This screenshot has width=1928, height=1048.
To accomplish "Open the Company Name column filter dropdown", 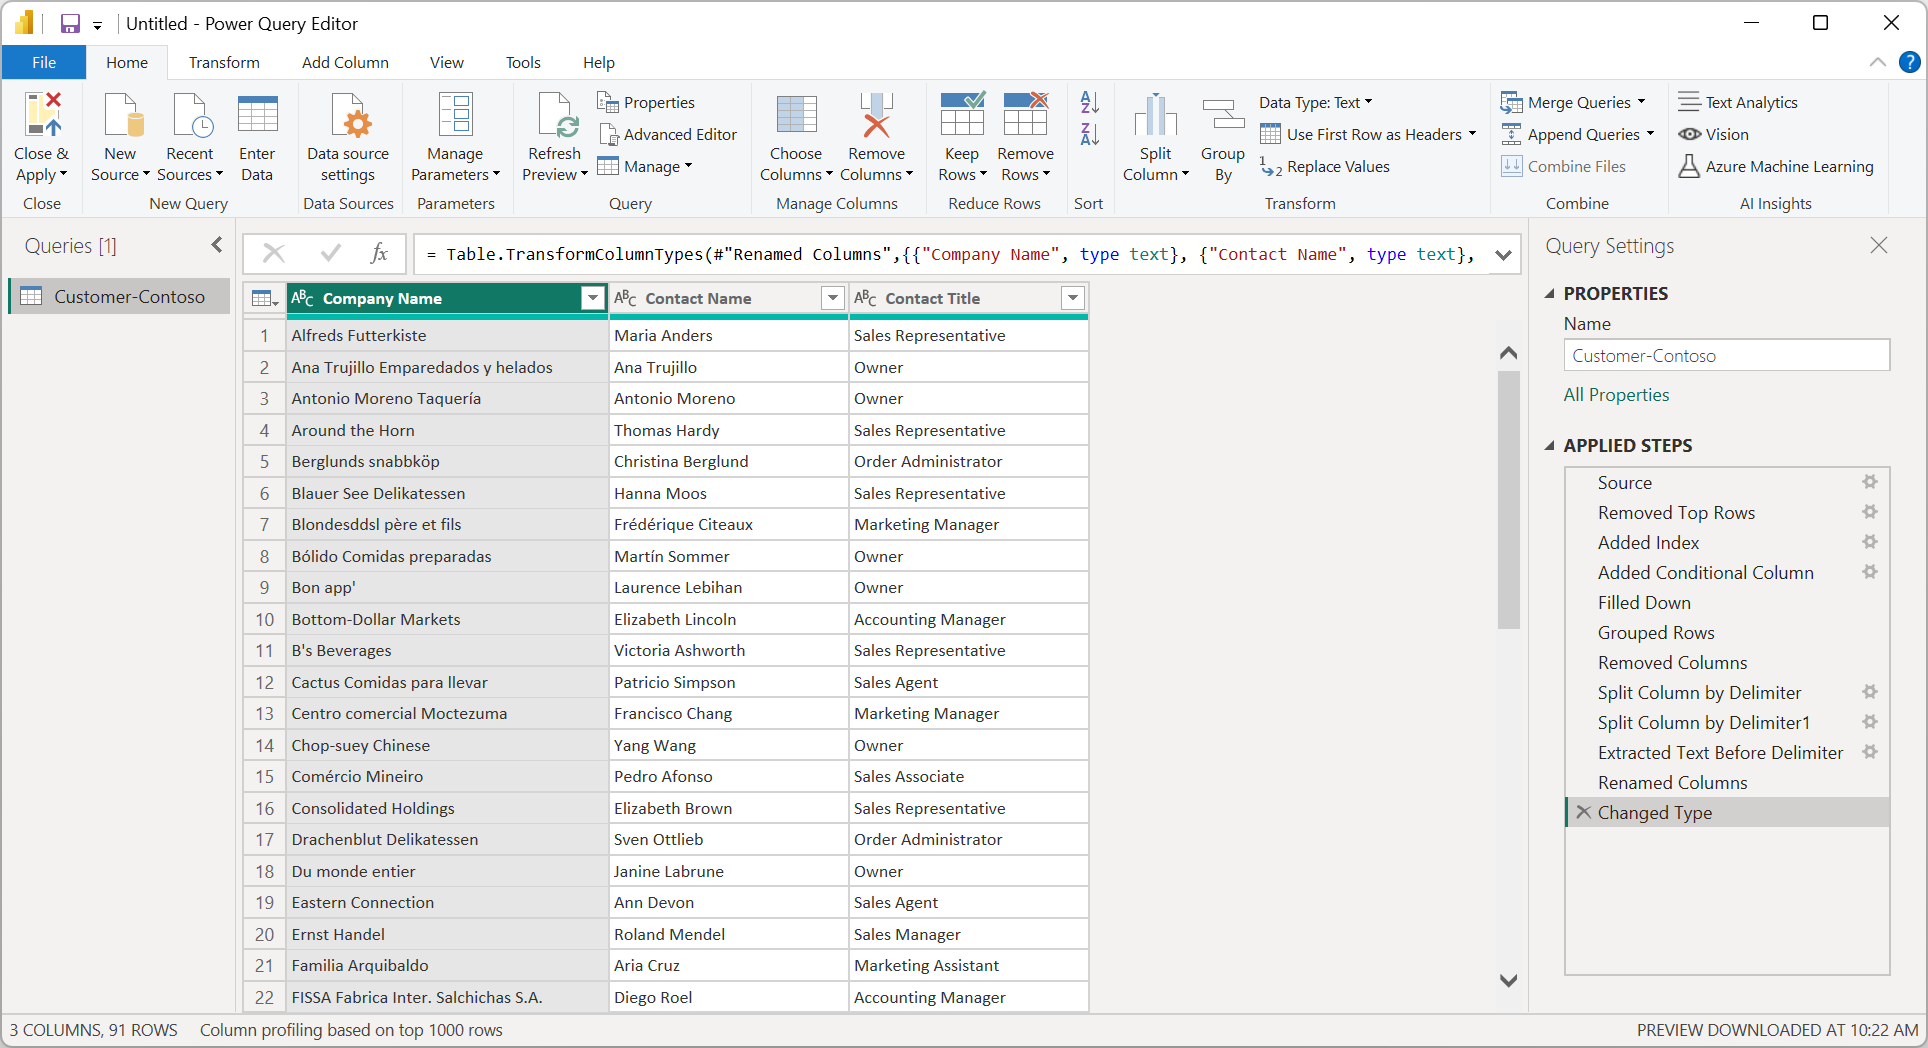I will 593,298.
